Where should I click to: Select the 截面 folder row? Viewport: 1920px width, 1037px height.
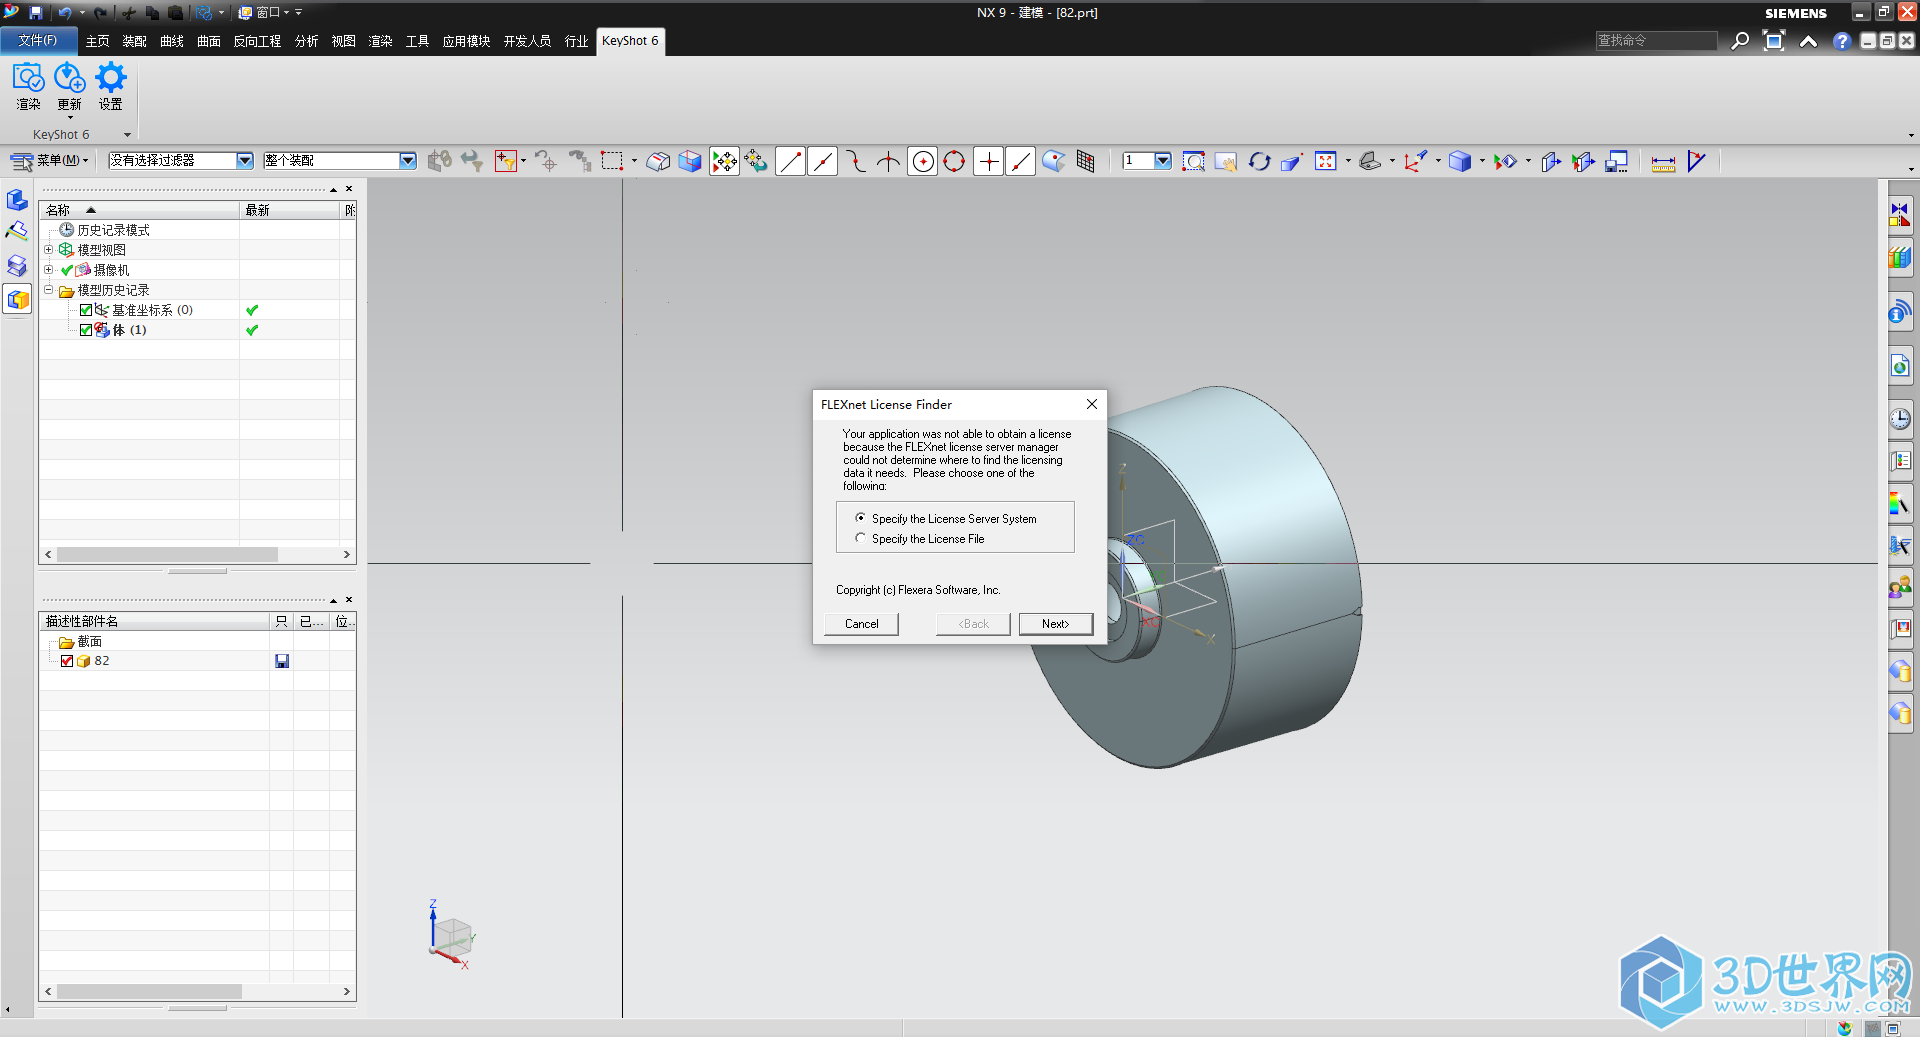(x=197, y=641)
